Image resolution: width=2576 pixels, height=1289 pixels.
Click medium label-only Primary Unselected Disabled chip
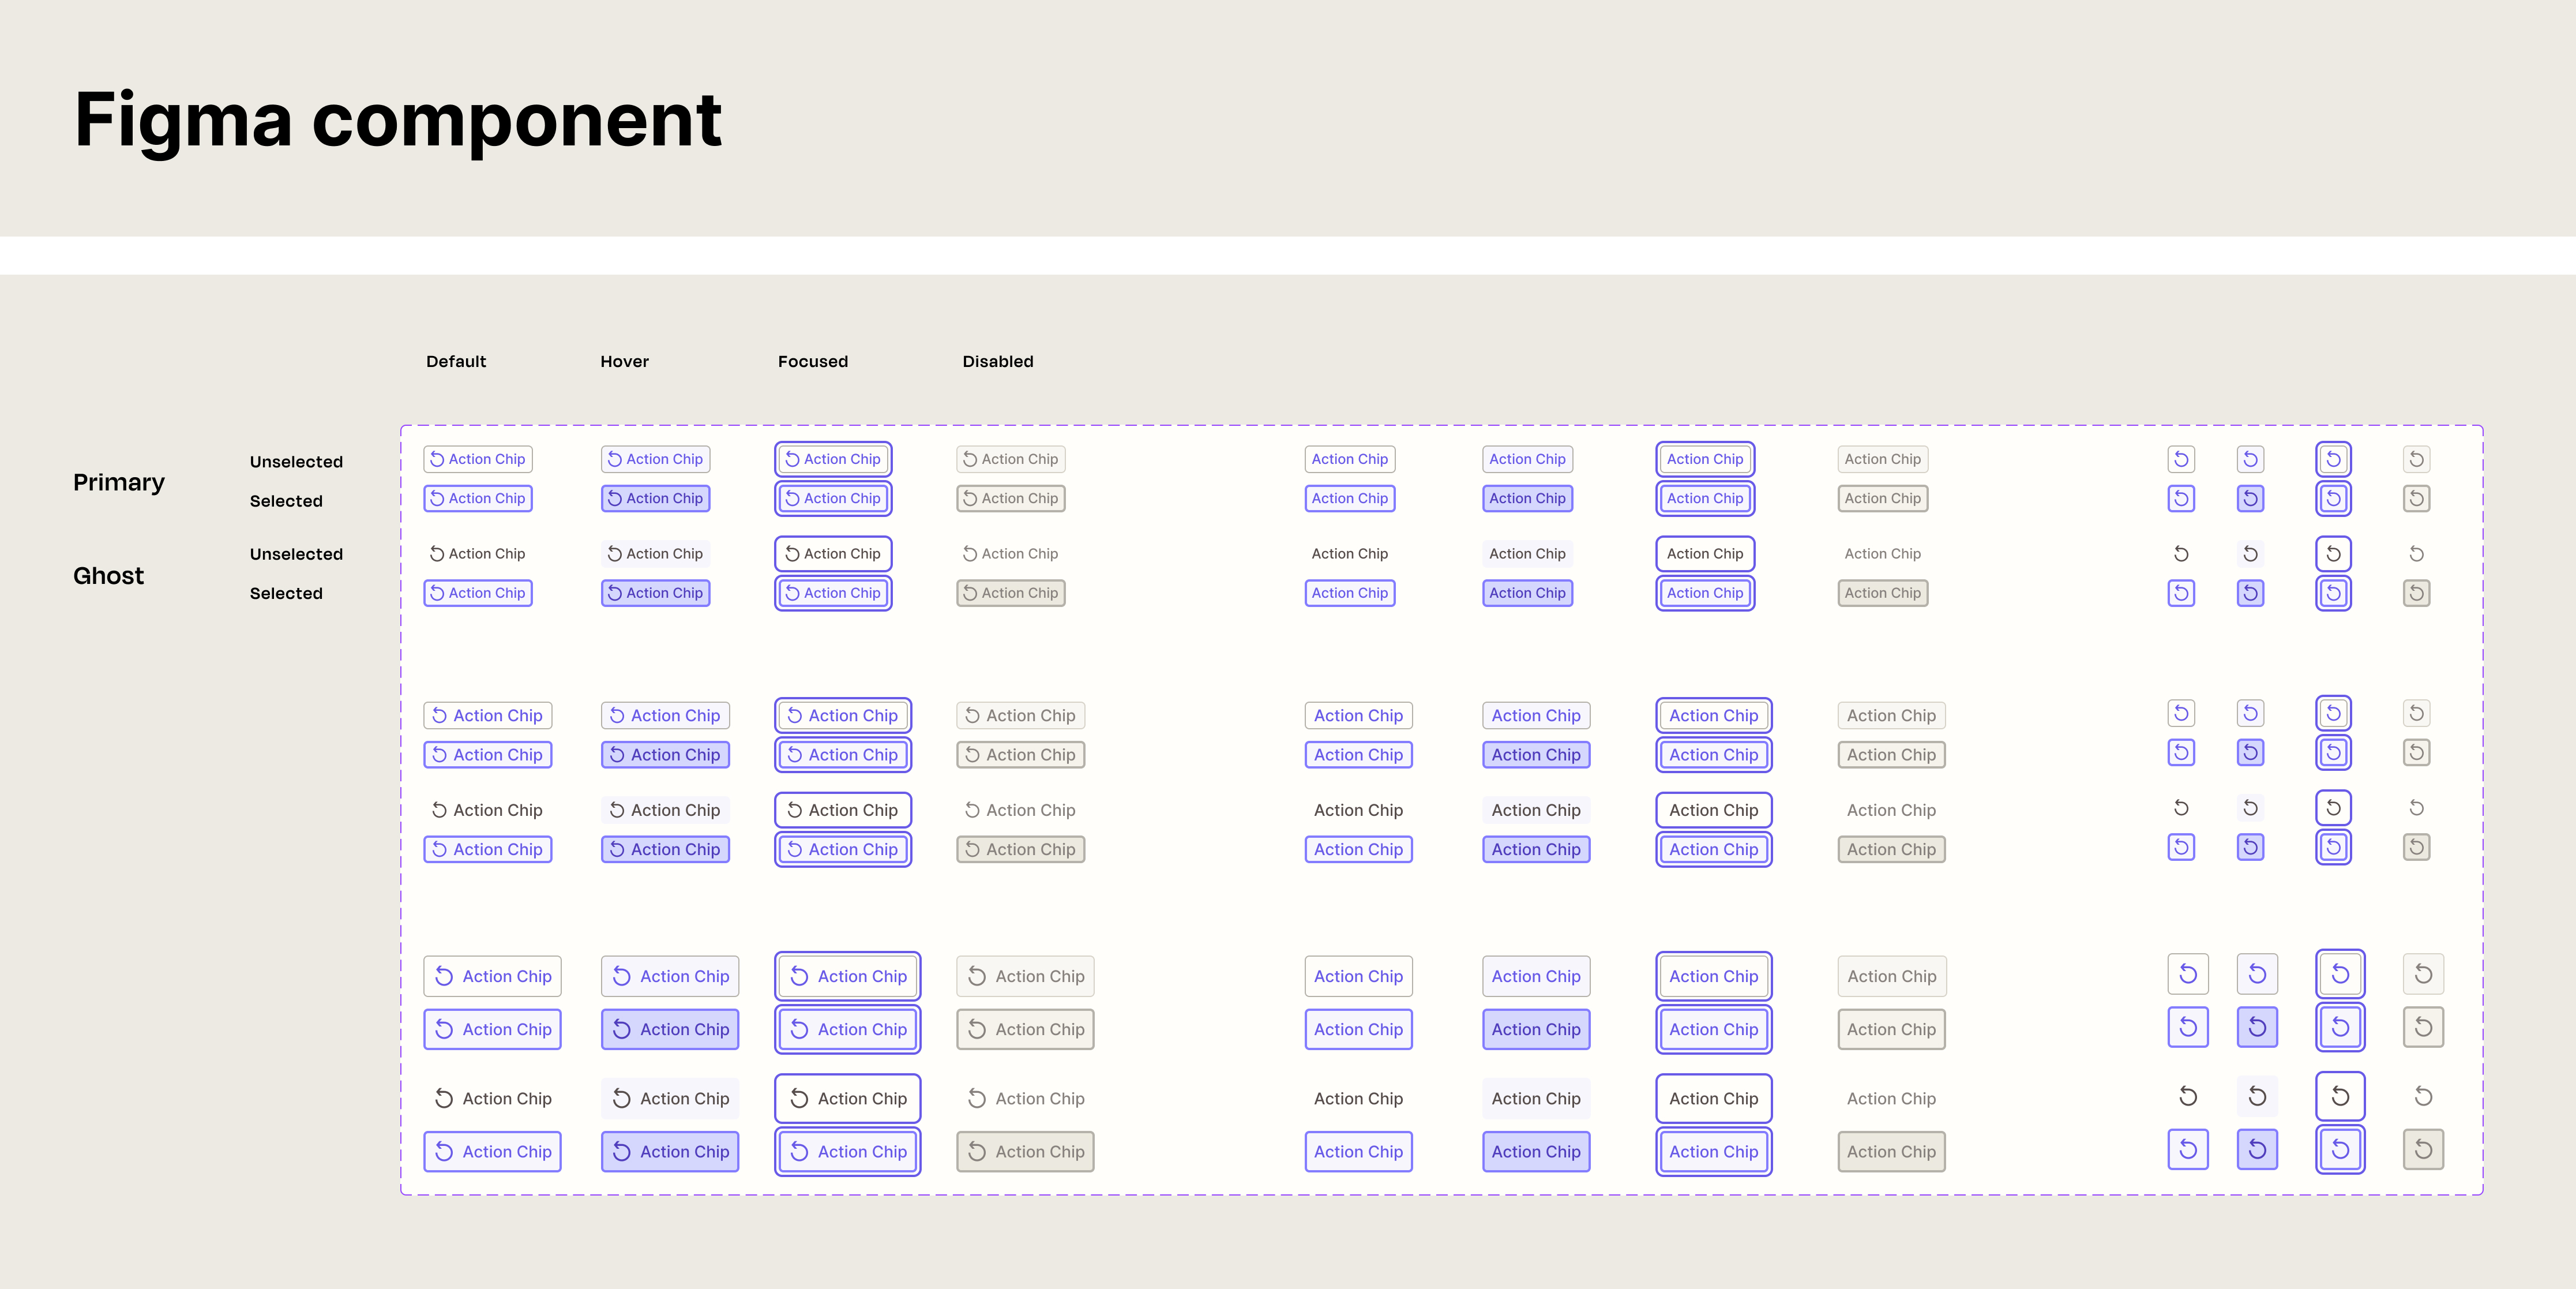(x=1892, y=715)
